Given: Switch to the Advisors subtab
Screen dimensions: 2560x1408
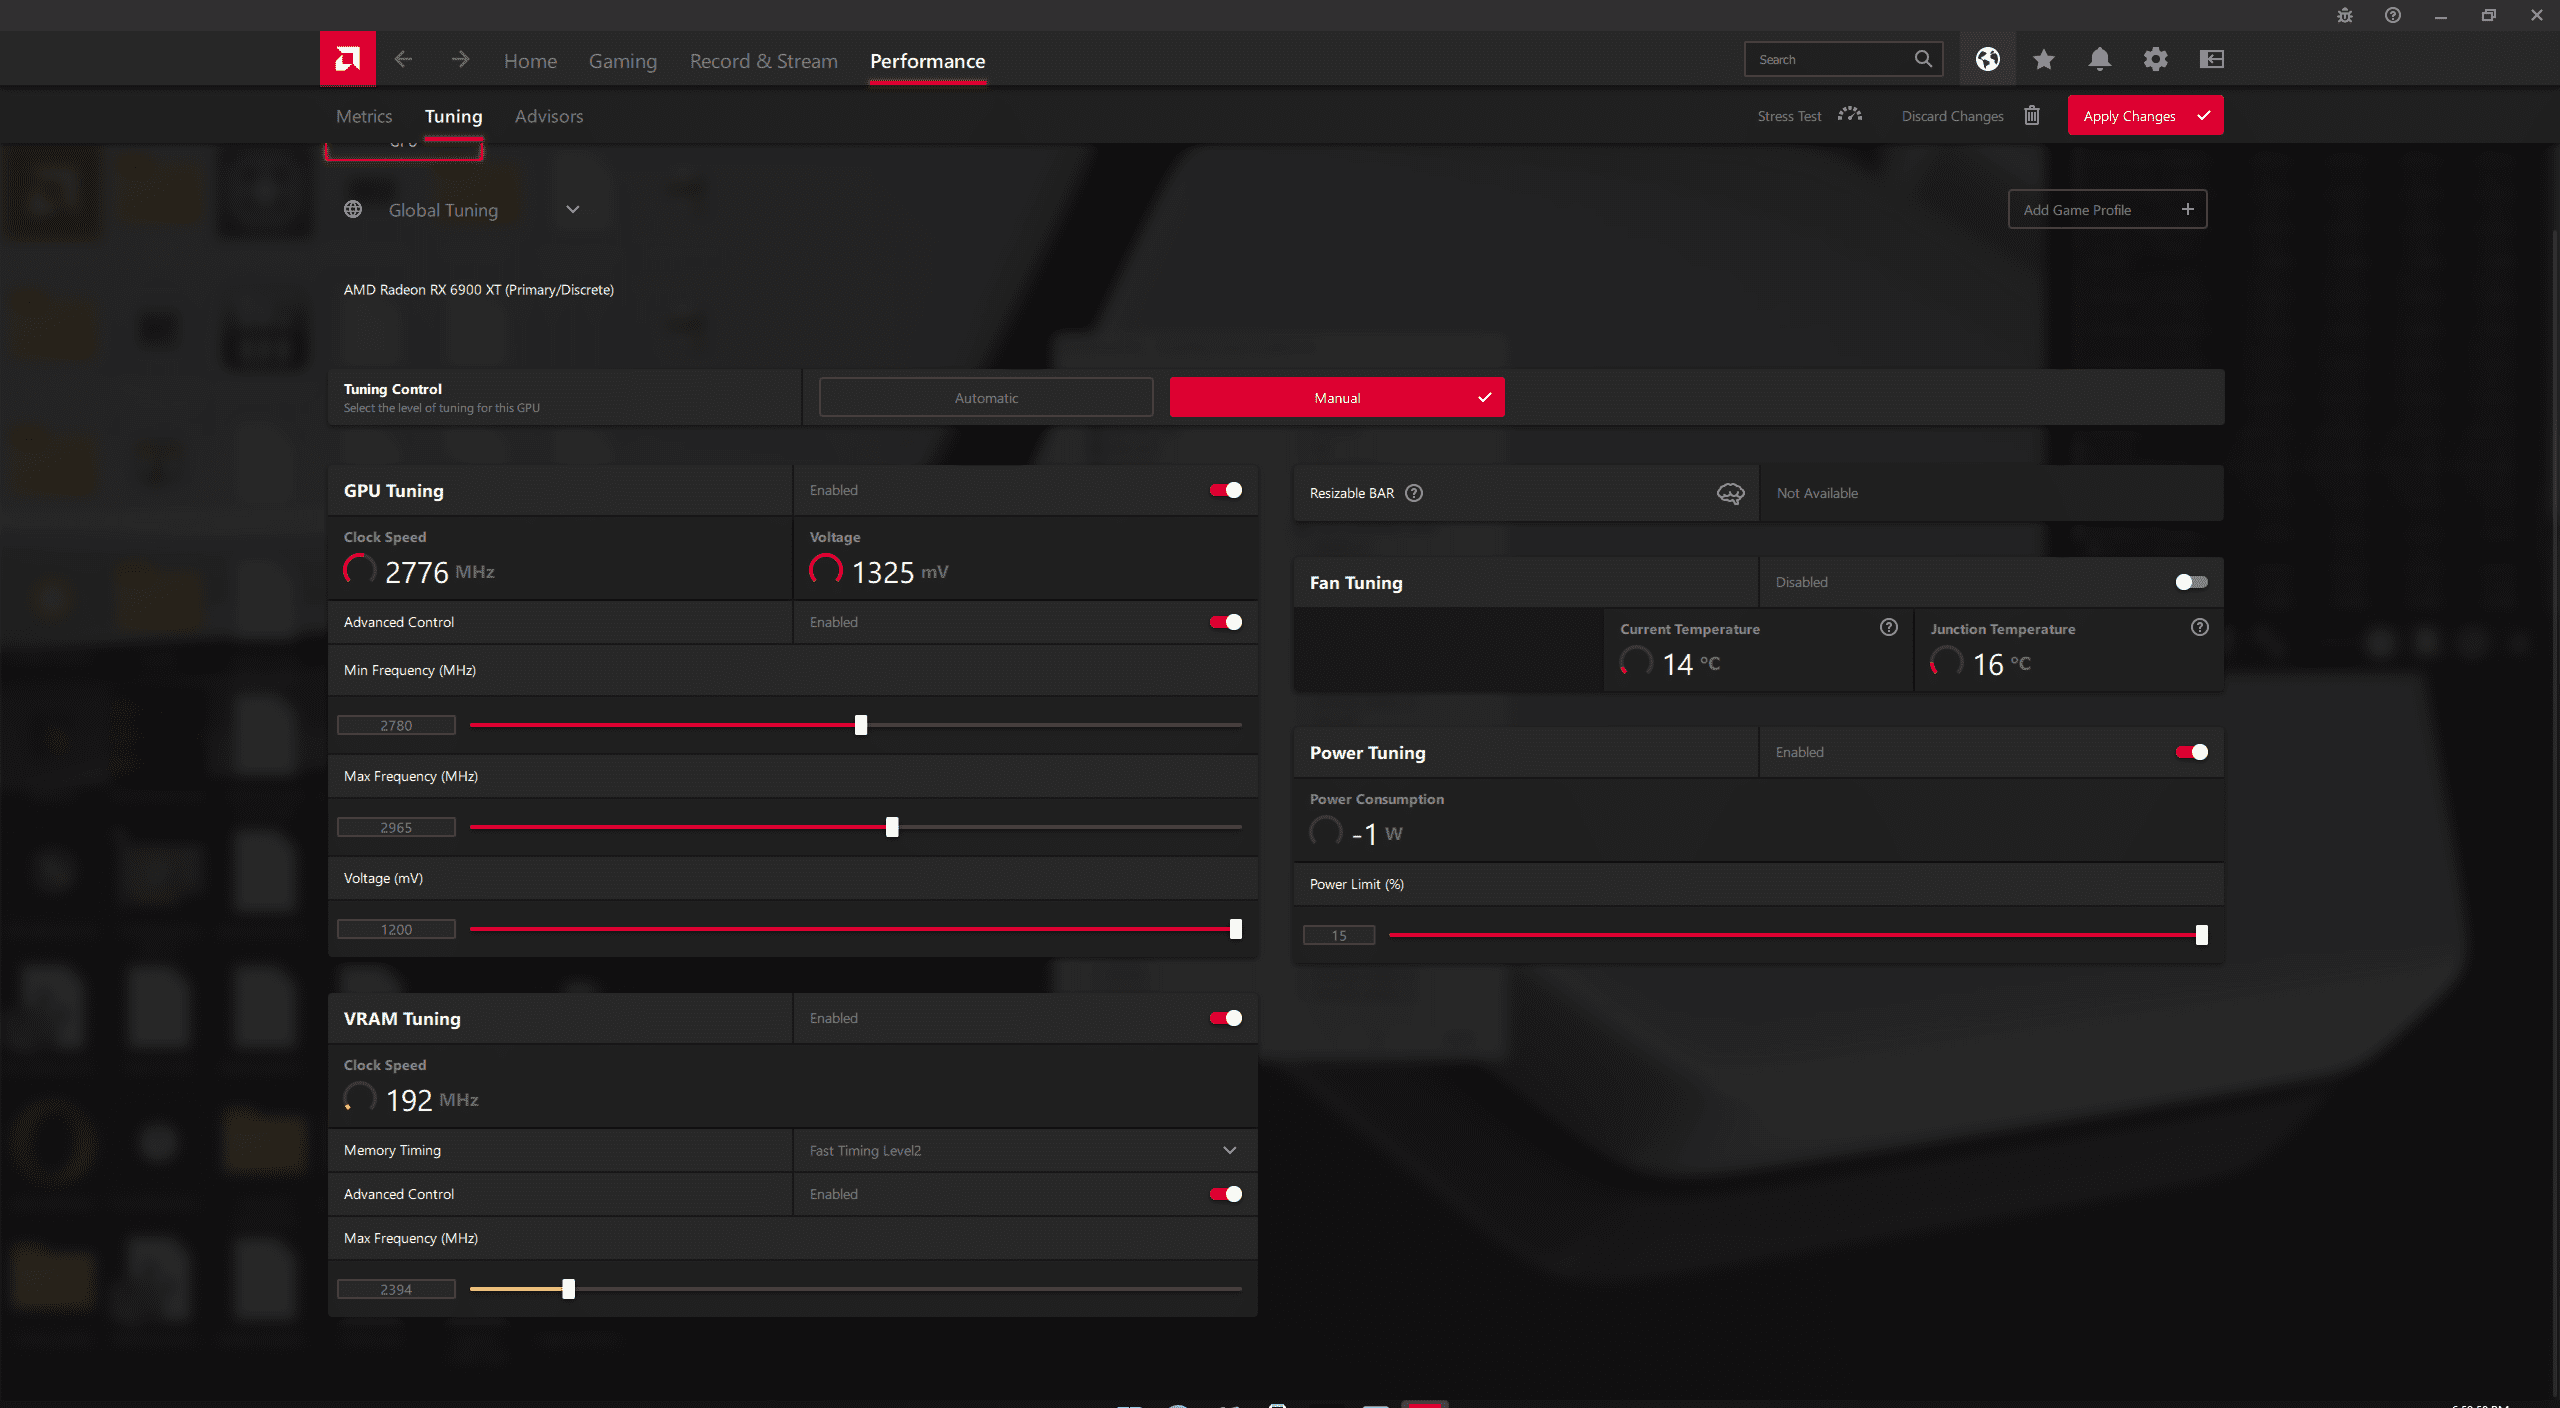Looking at the screenshot, I should [x=549, y=116].
